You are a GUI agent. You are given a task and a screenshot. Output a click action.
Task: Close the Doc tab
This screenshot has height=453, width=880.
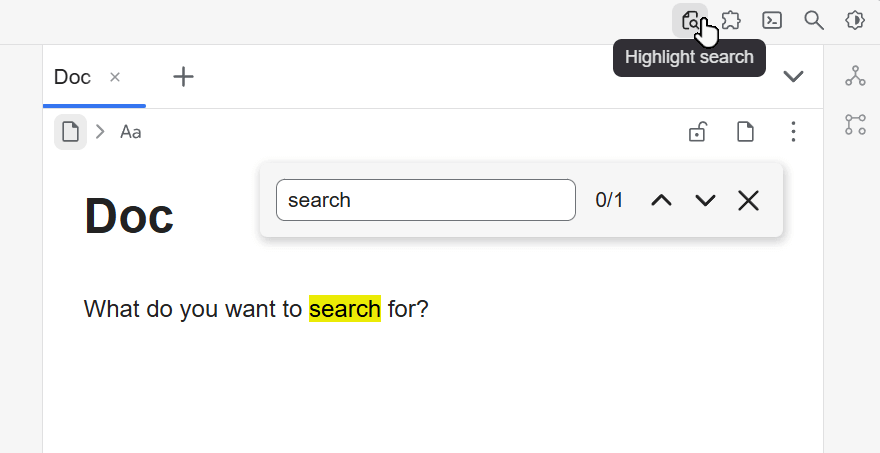pos(115,77)
